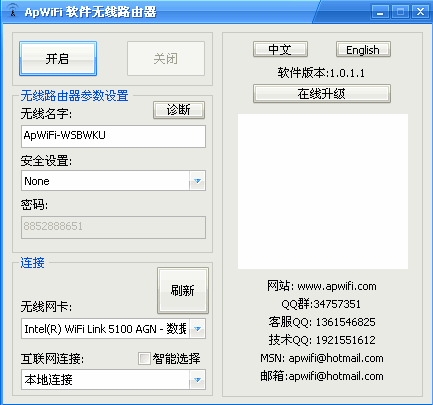Screen dimensions: 433x405
Task: Select the 本地连接 connection box
Action: click(x=113, y=379)
